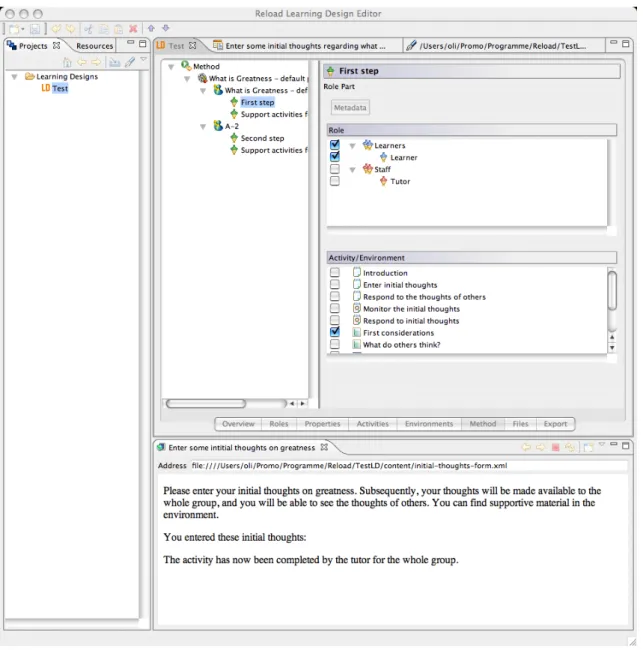Viewport: 643px width, 650px height.
Task: Switch to the Properties tab
Action: click(x=322, y=424)
